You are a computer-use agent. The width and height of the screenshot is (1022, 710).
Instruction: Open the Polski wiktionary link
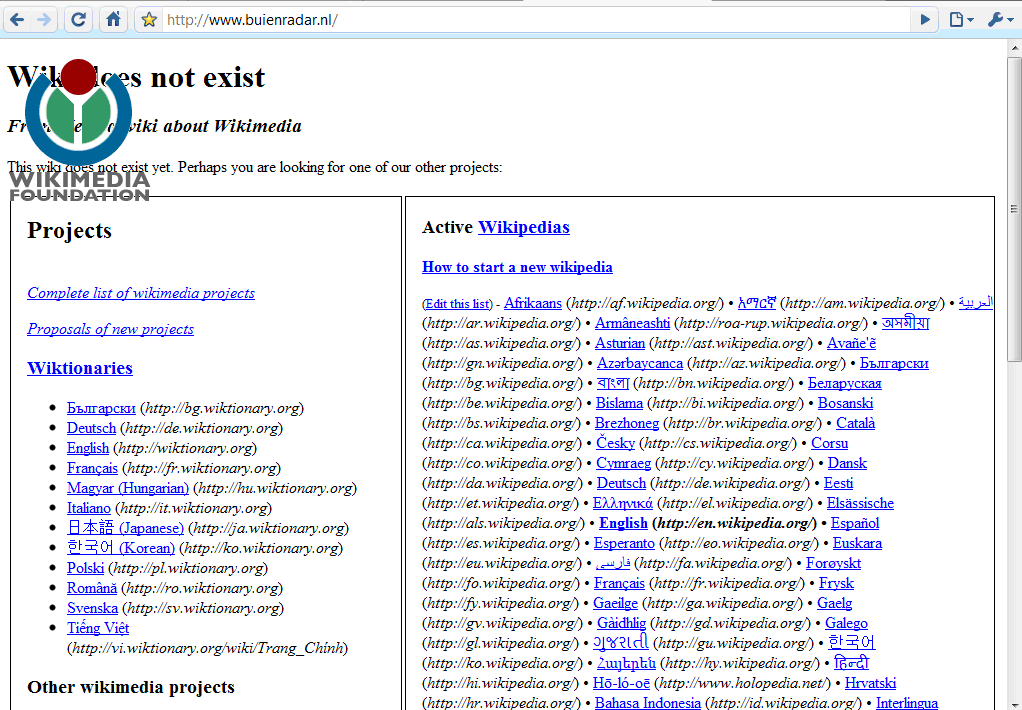85,568
